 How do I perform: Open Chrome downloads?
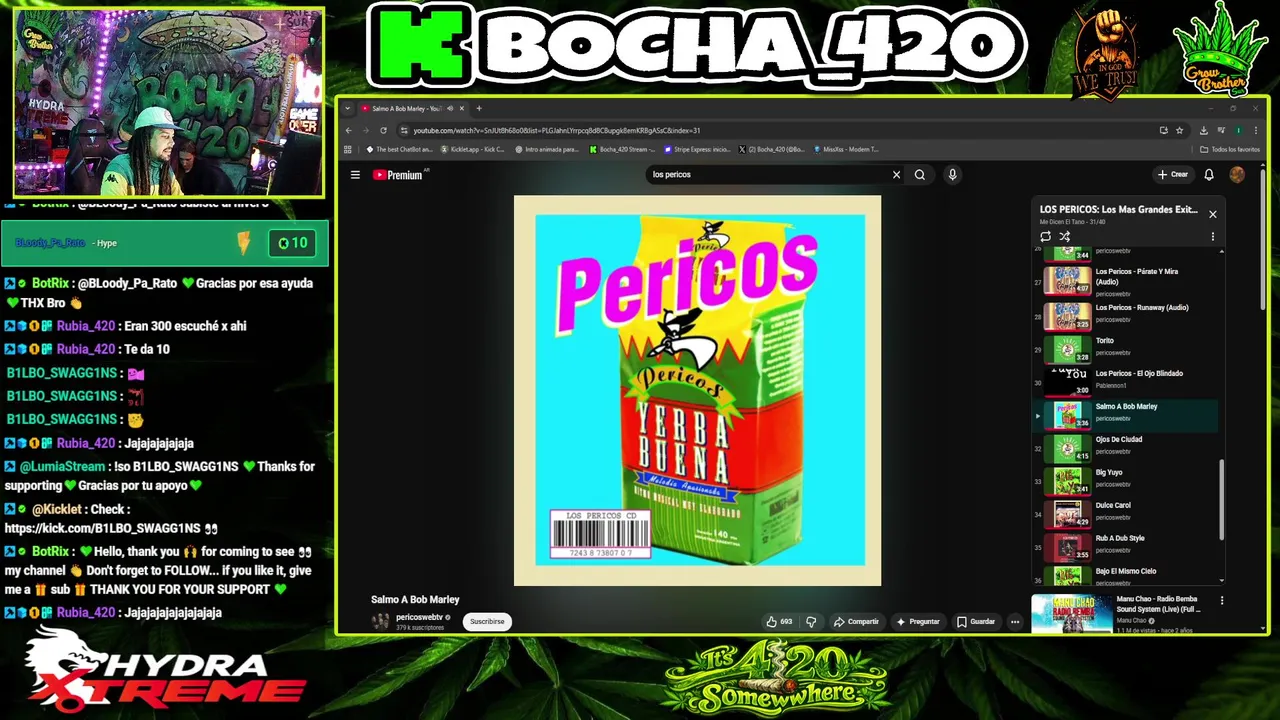[1204, 130]
